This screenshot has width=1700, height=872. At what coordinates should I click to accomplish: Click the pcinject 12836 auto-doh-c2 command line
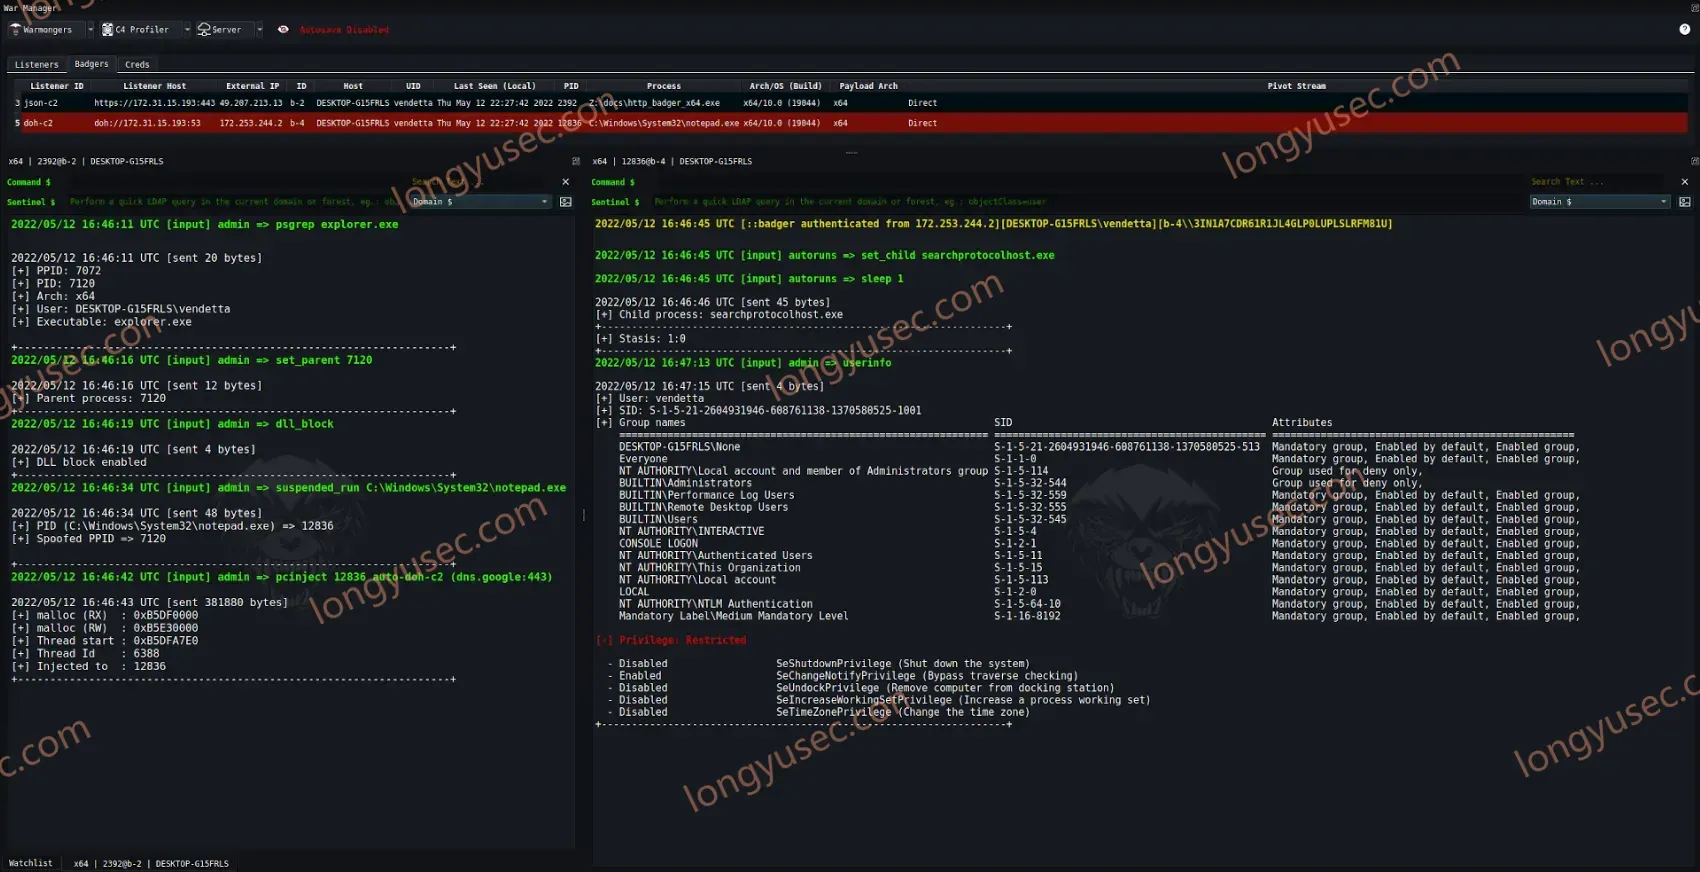(281, 577)
